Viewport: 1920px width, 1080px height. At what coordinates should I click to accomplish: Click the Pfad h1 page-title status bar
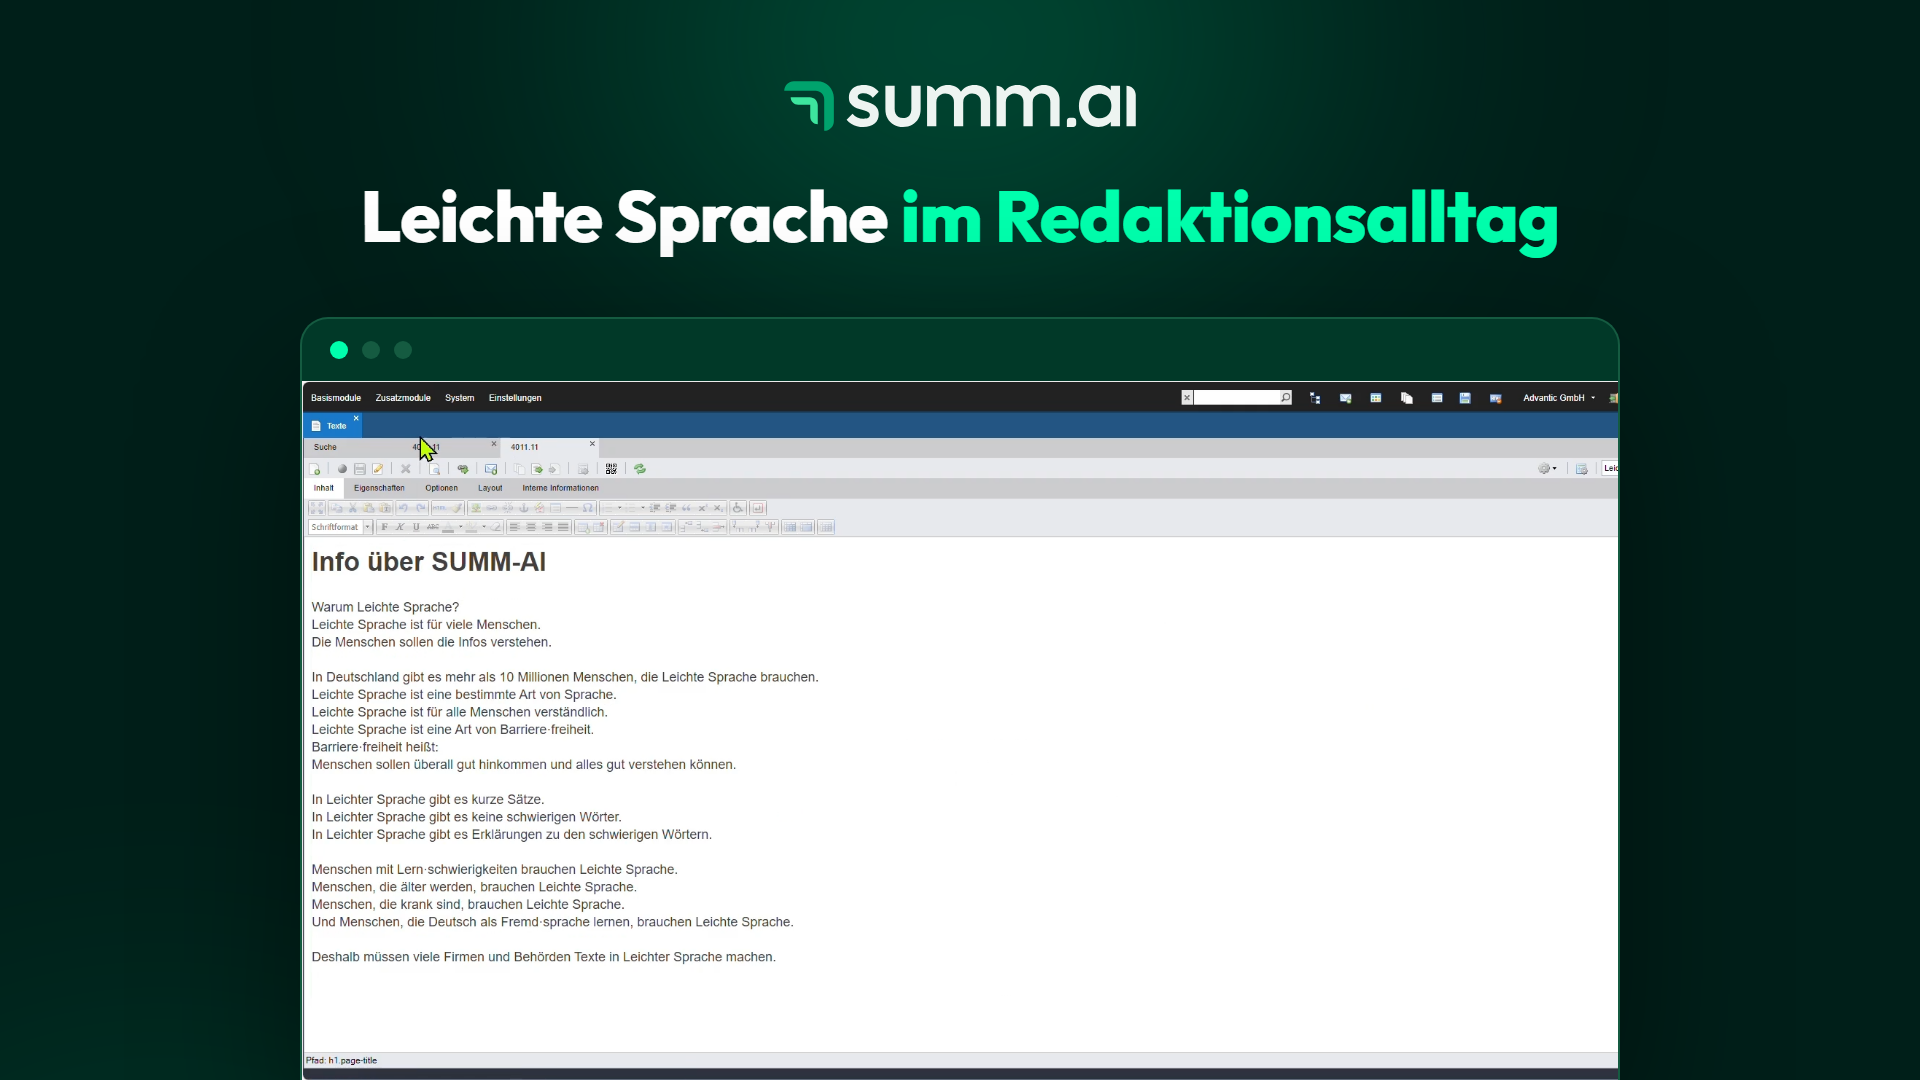342,1060
